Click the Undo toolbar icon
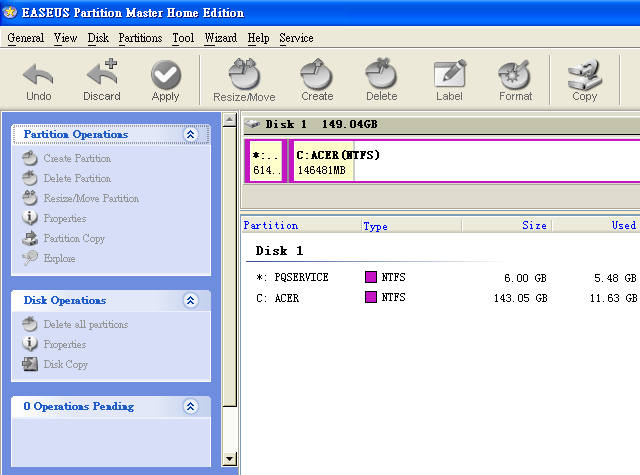Screen dimensions: 640x475 pos(38,75)
